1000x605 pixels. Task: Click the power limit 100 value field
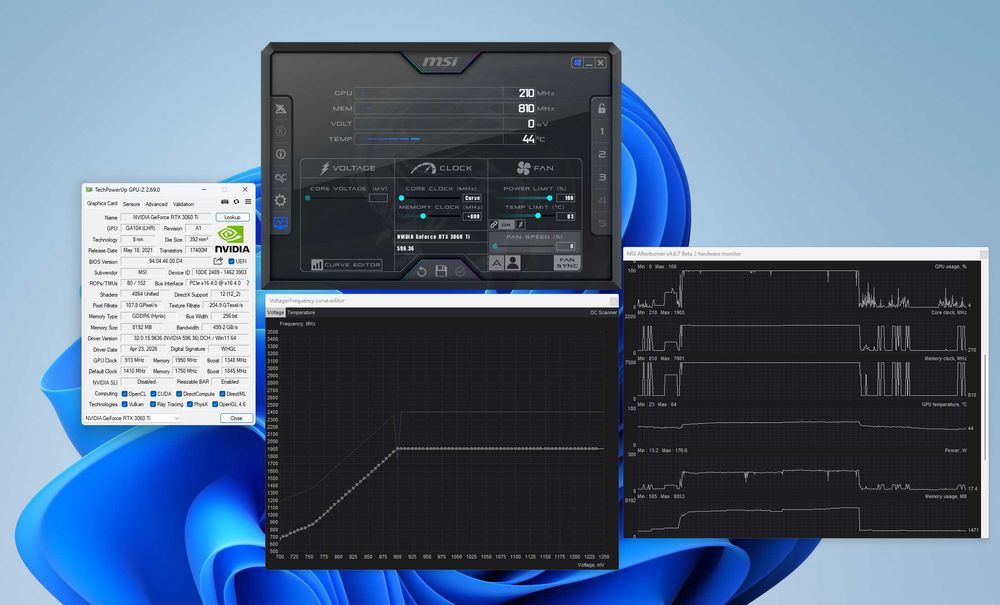[x=566, y=198]
